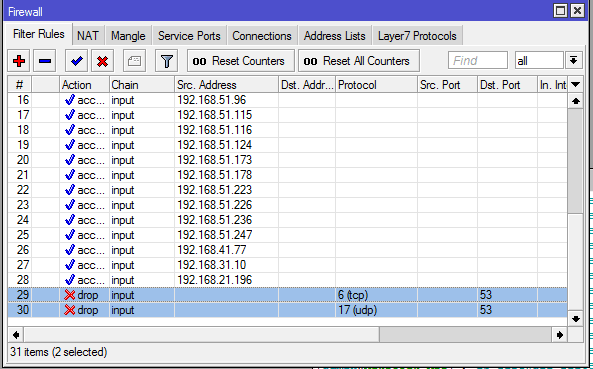Maximize the Firewall window
The width and height of the screenshot is (593, 369).
pos(560,11)
